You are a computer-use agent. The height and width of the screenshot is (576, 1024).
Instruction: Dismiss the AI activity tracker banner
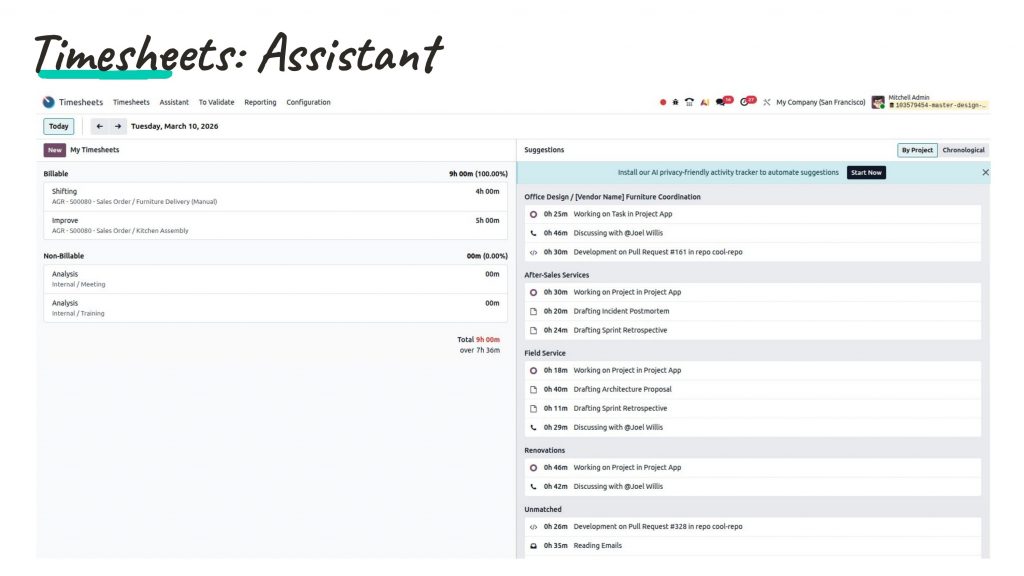point(985,171)
